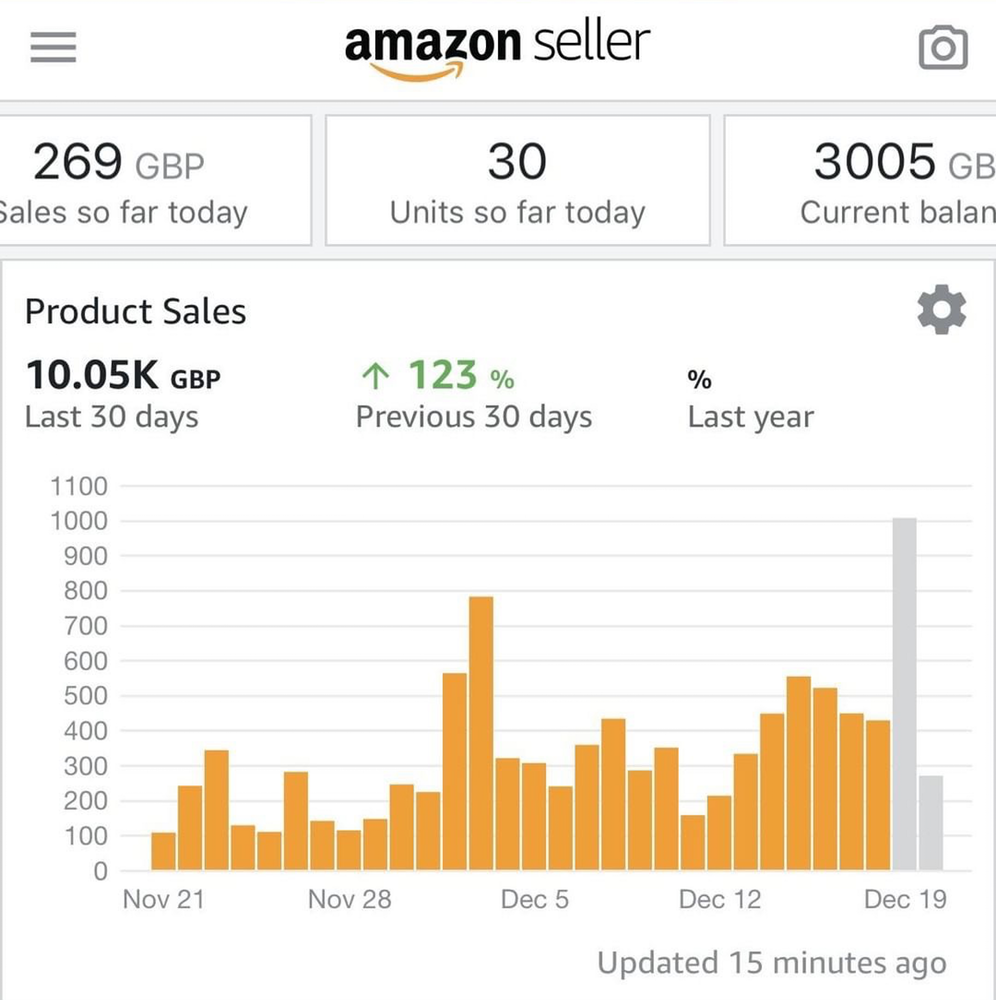
Task: Click the Product Sales heading
Action: [x=135, y=311]
